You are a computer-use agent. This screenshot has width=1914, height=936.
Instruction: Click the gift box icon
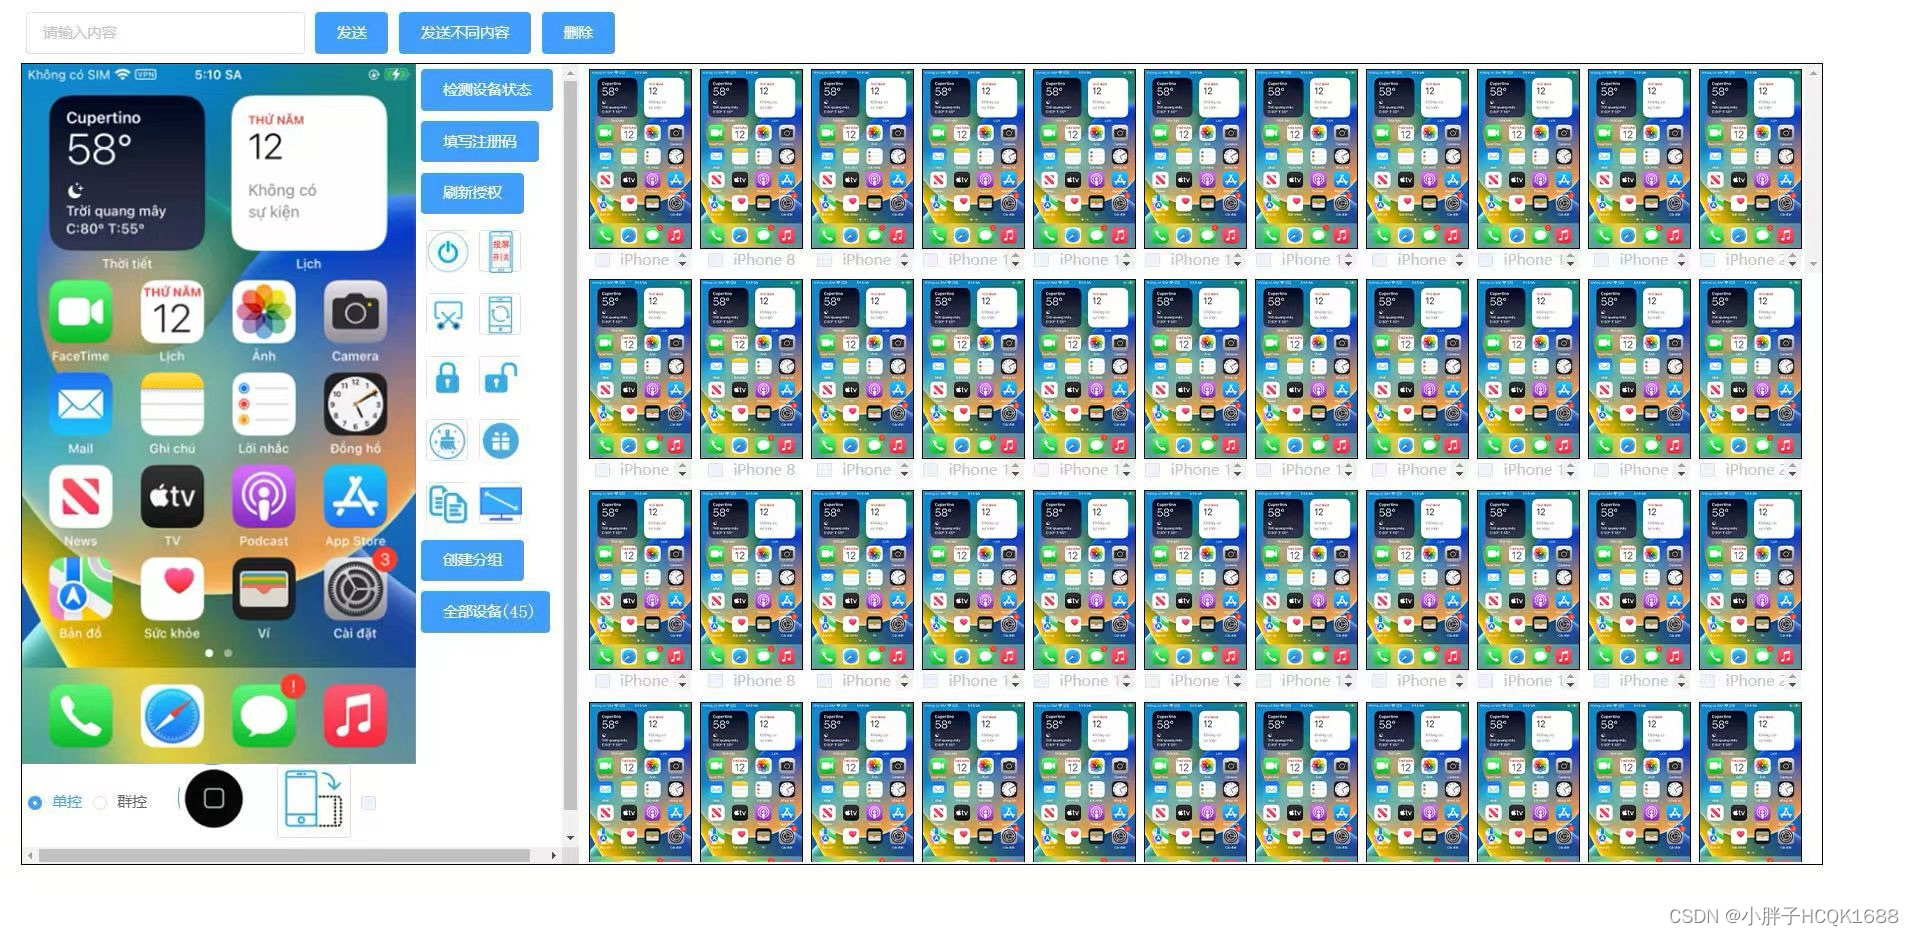[x=500, y=441]
